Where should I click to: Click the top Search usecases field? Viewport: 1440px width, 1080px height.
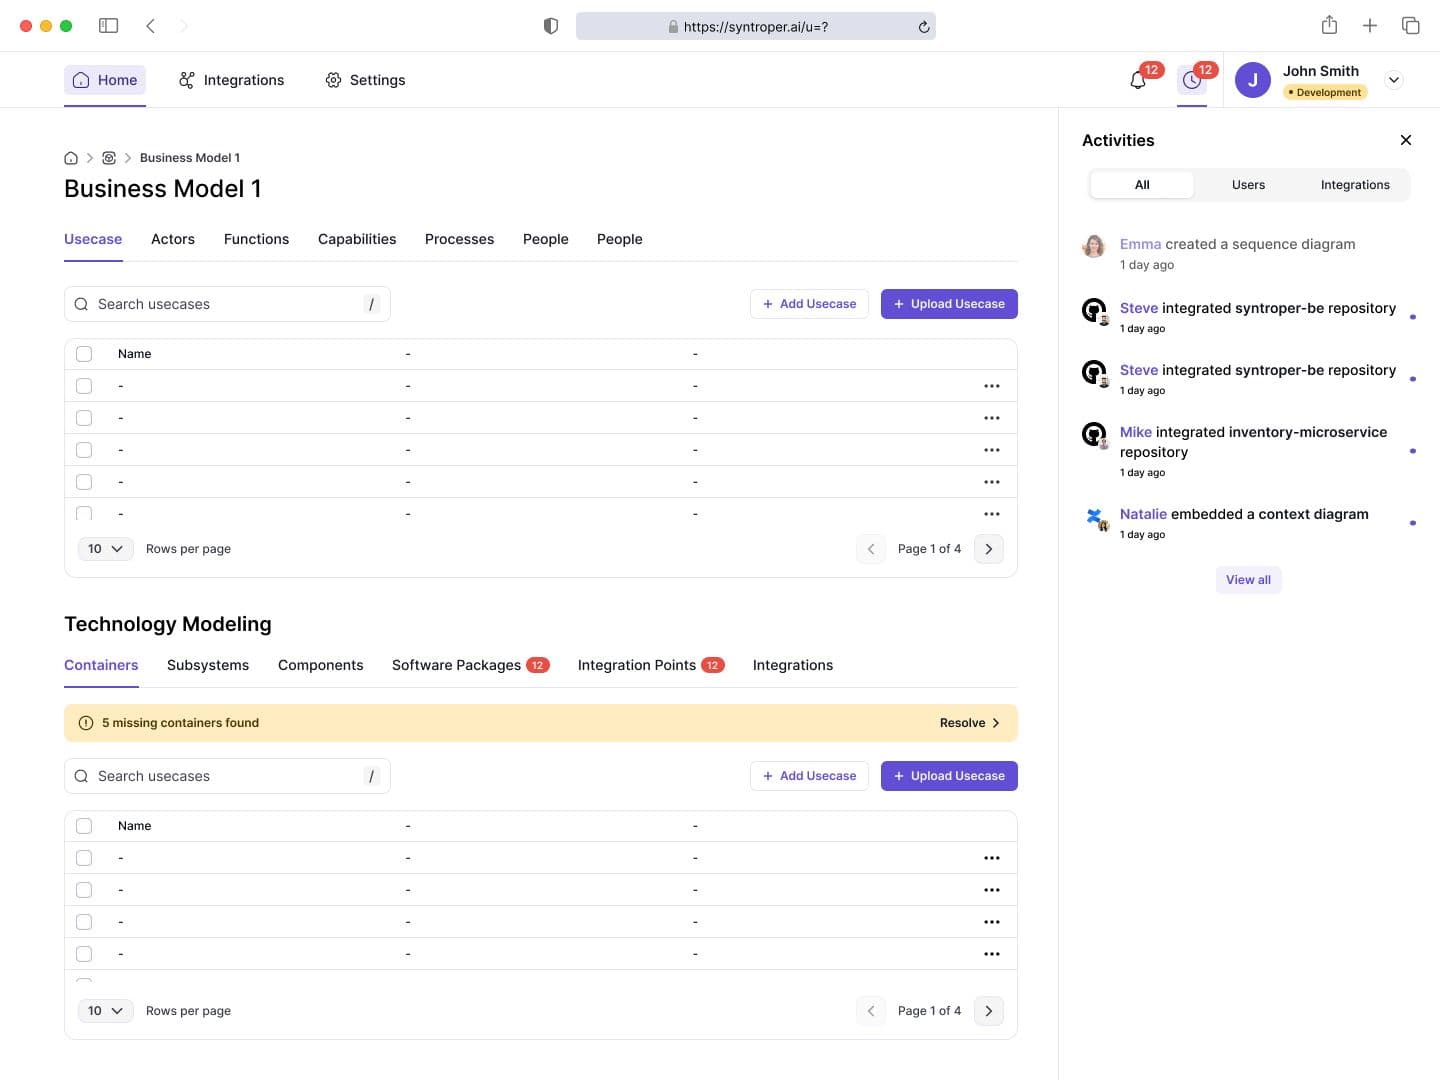[x=227, y=304]
